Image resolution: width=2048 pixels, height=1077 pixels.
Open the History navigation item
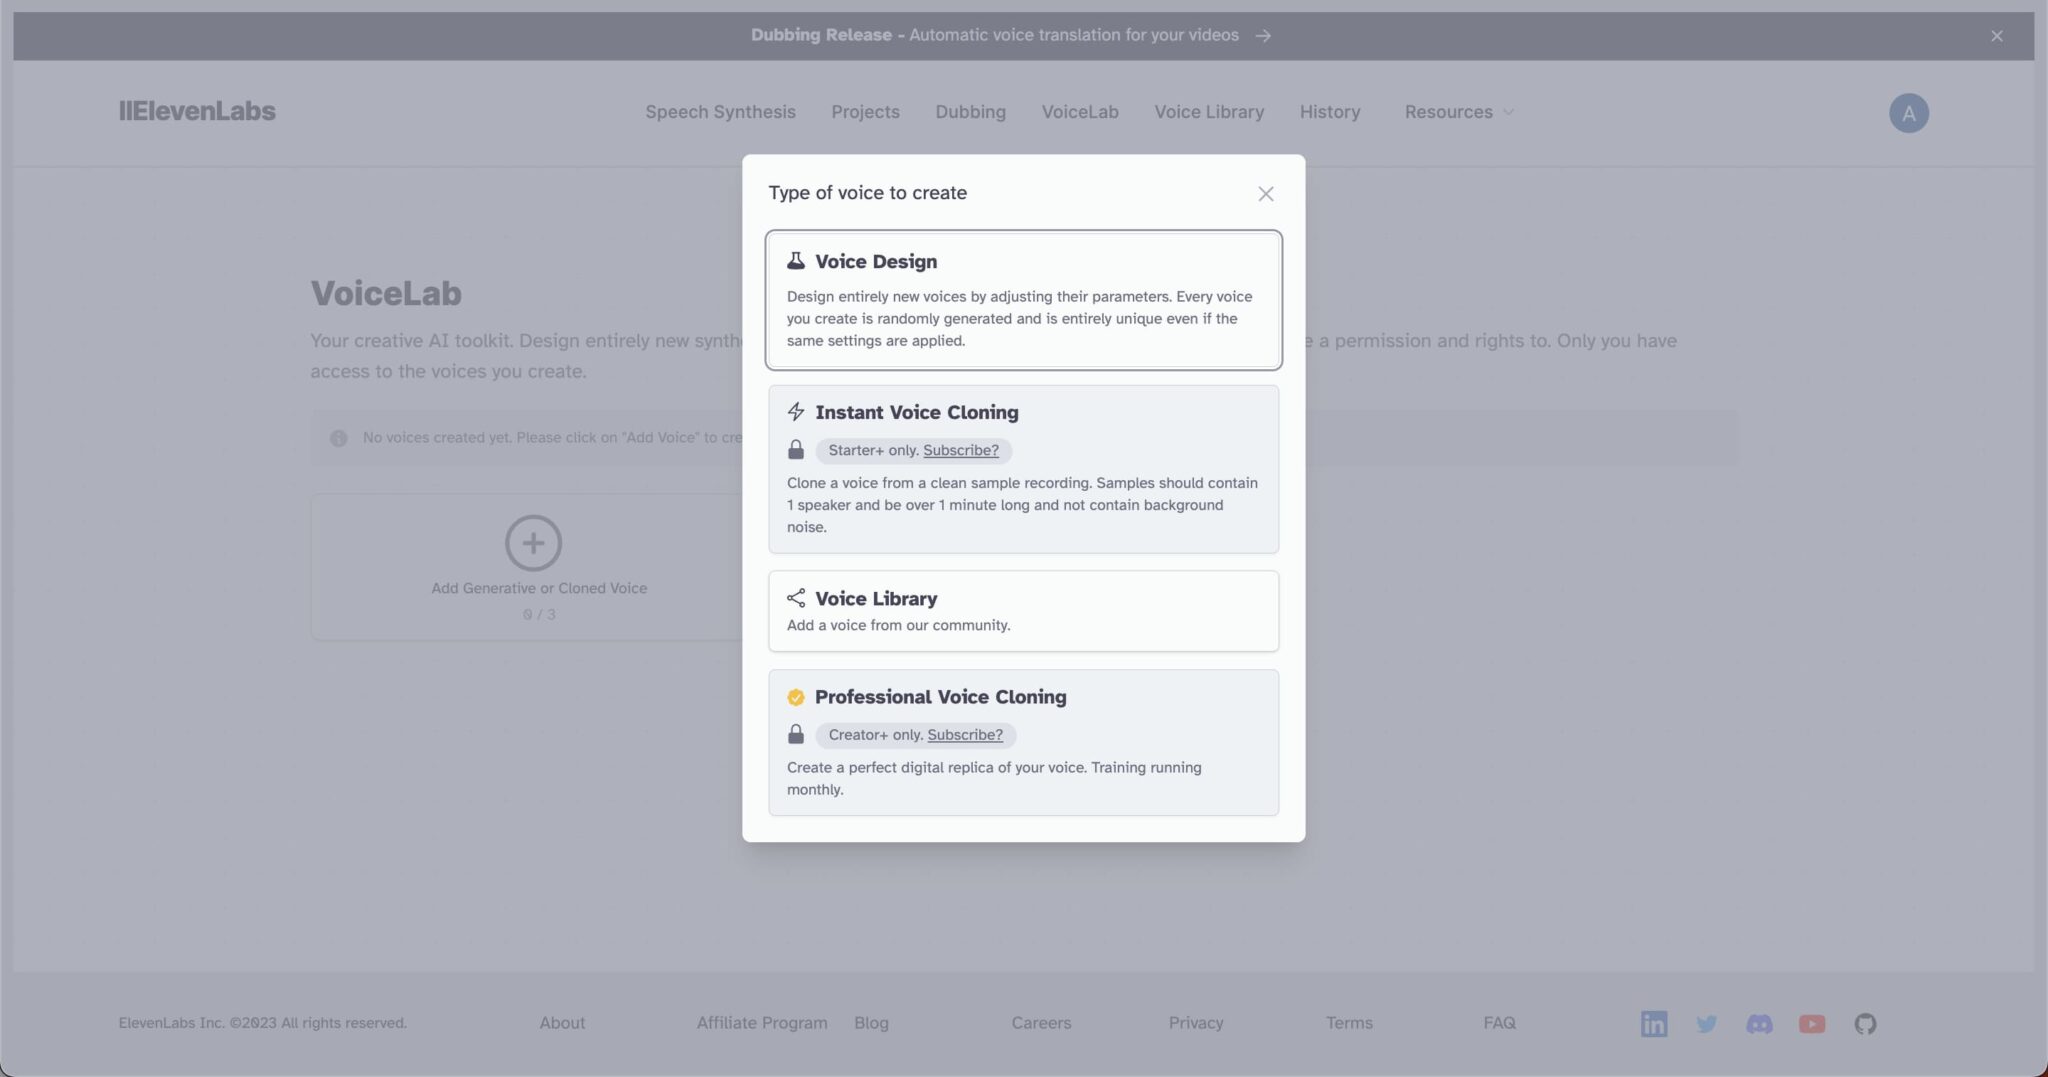click(1329, 112)
